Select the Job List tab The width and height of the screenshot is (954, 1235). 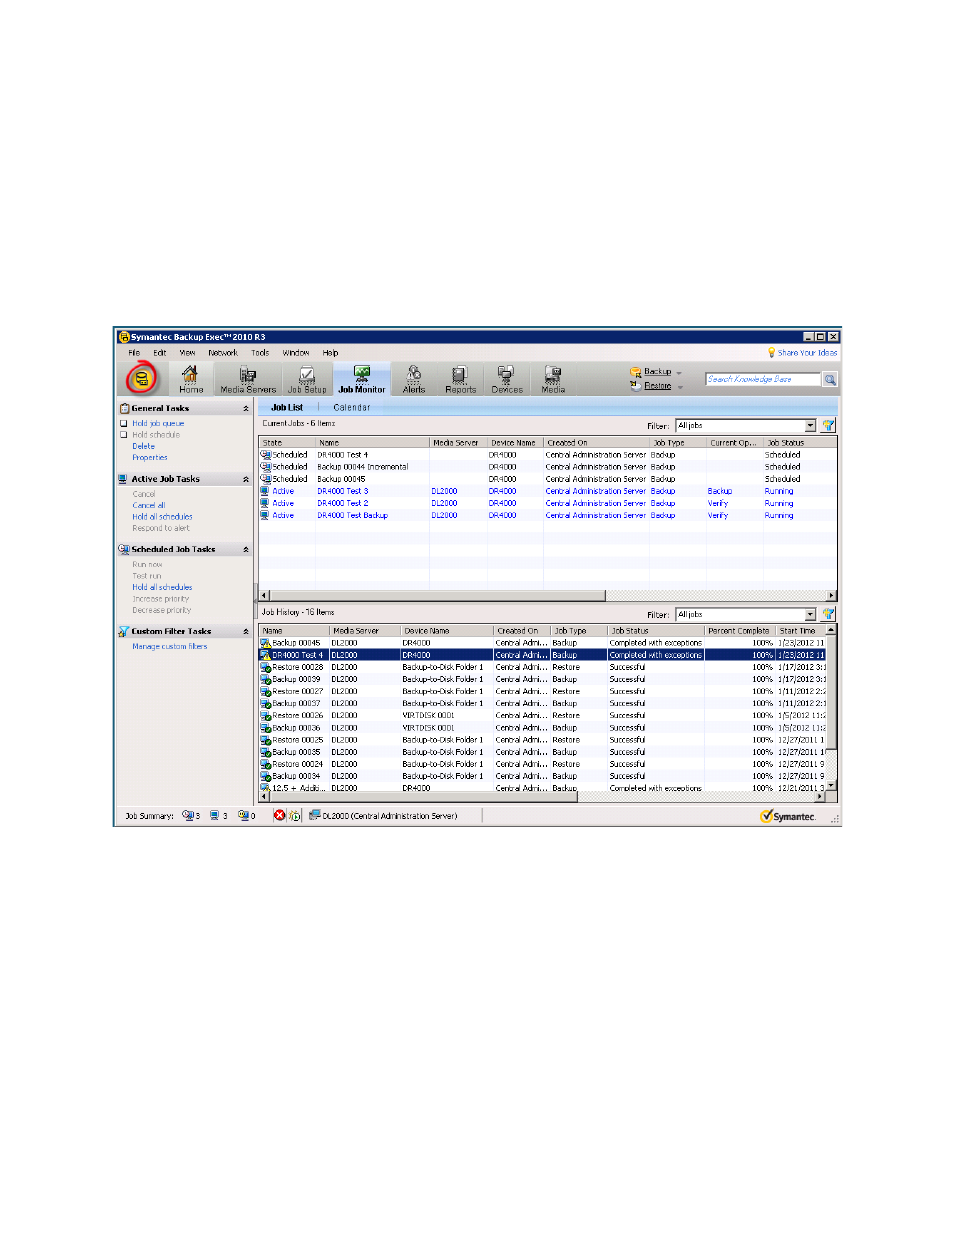287,407
